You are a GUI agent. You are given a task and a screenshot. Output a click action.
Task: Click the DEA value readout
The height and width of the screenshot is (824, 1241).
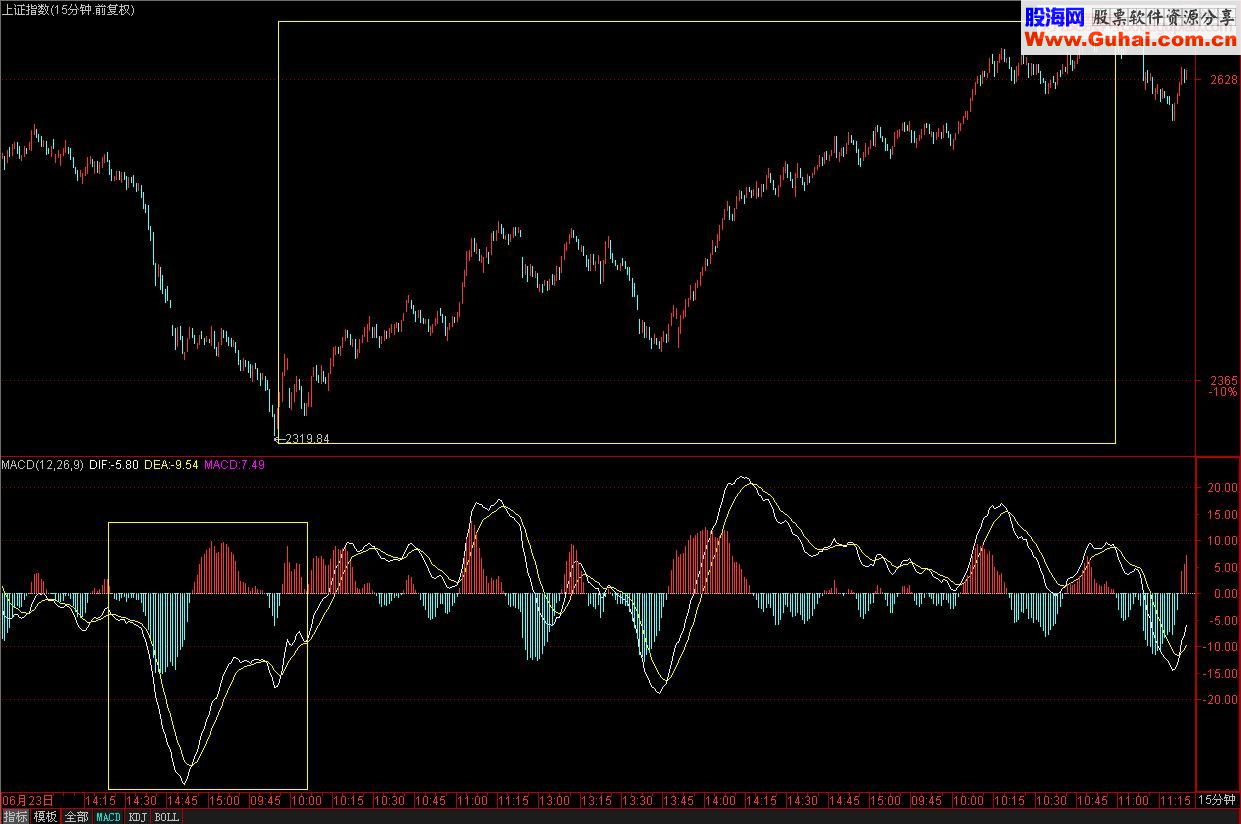pos(171,465)
